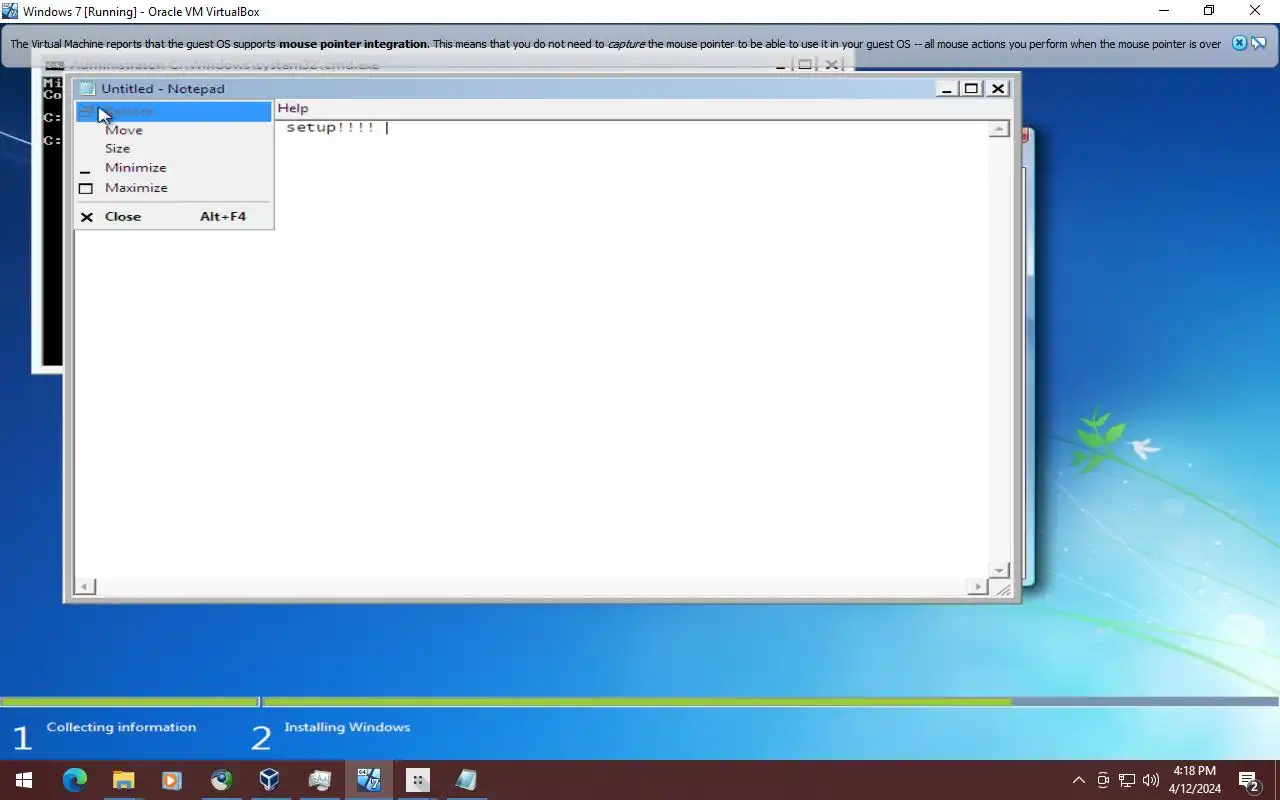Open the media player taskbar icon
Viewport: 1280px width, 800px height.
171,780
